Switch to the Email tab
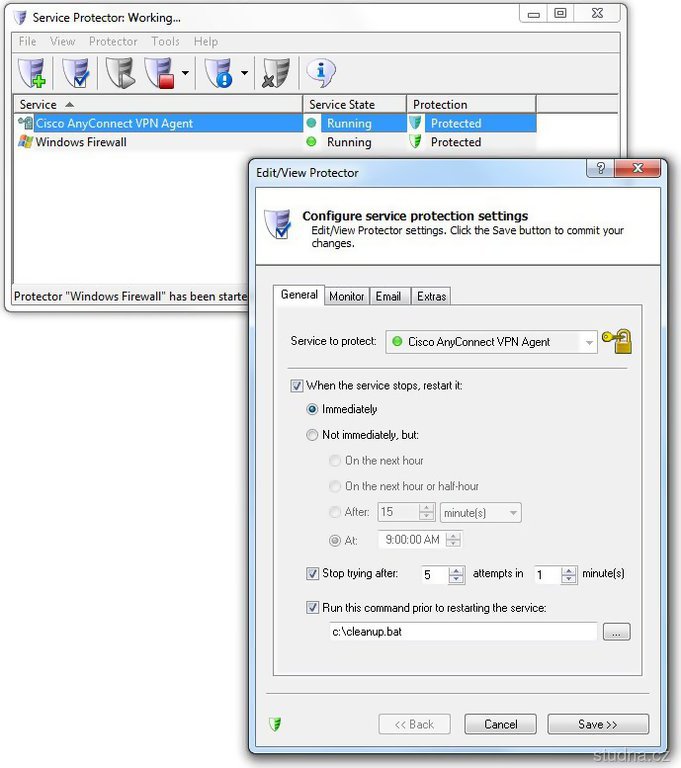Image resolution: width=681 pixels, height=768 pixels. (389, 296)
